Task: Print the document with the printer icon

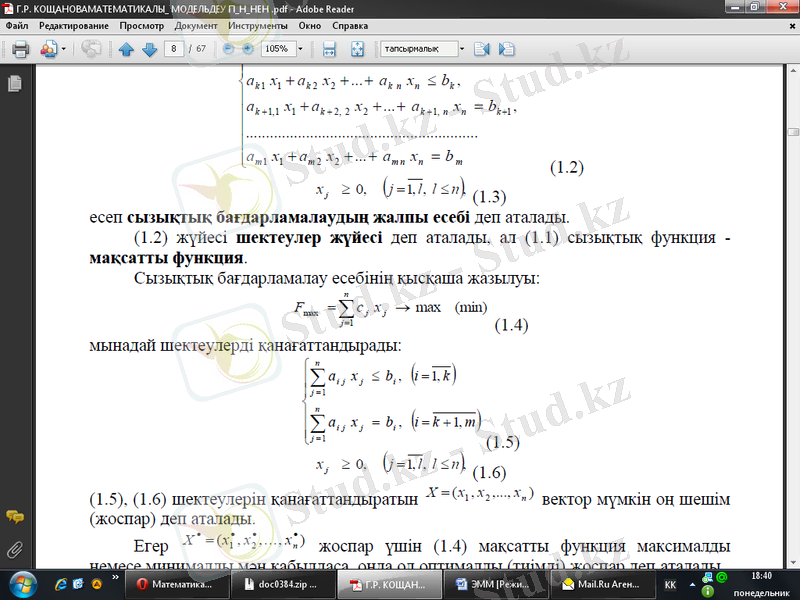Action: [x=20, y=49]
